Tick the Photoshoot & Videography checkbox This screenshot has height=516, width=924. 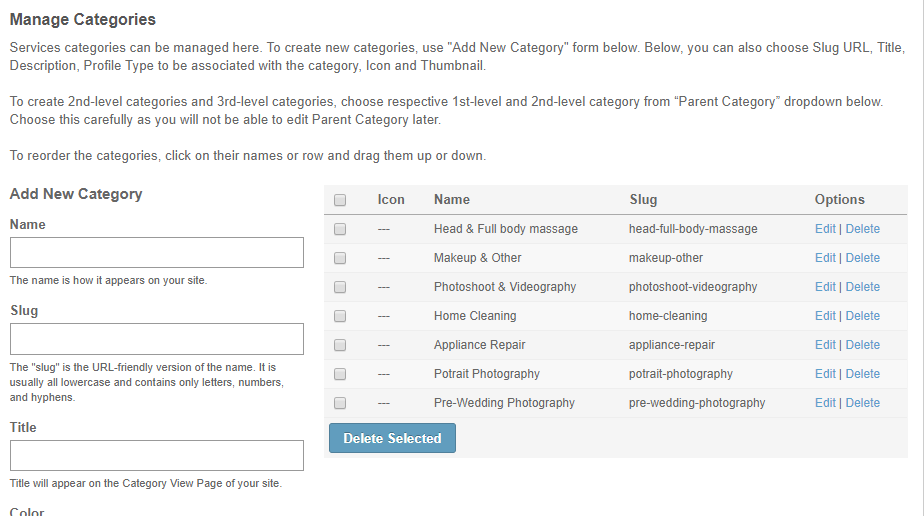pos(340,287)
